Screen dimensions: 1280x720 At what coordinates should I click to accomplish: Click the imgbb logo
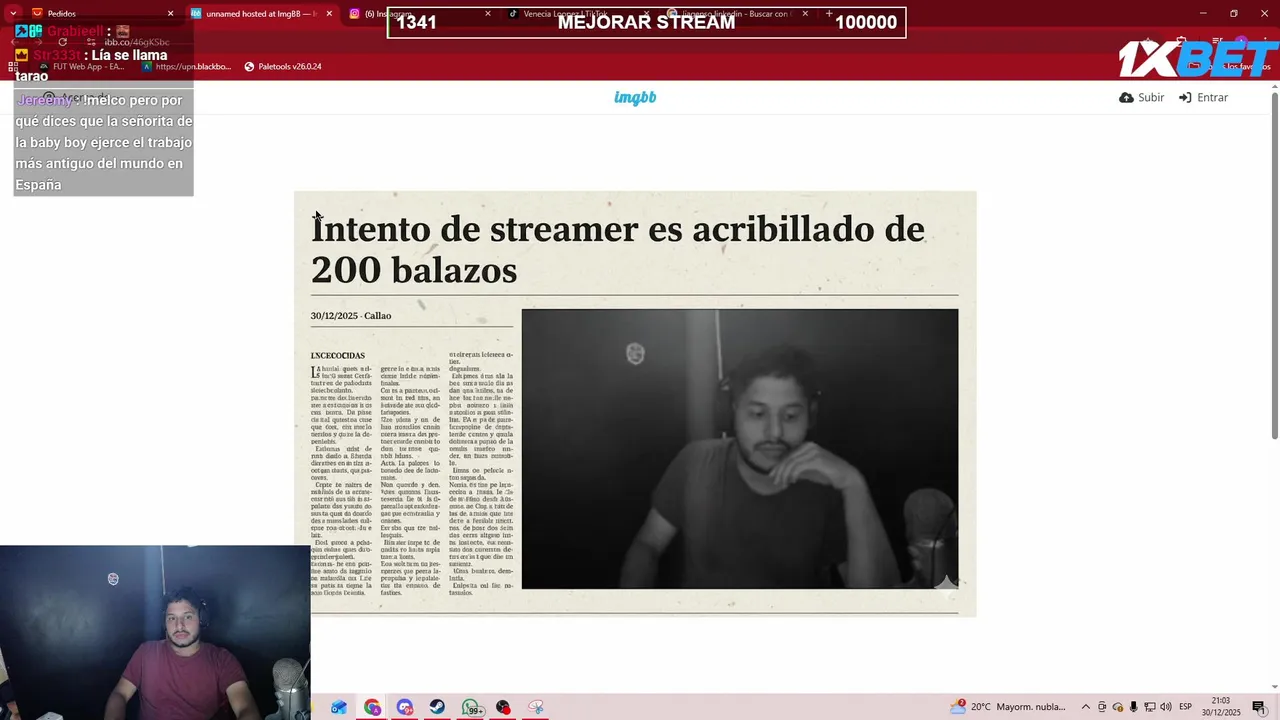[x=635, y=97]
